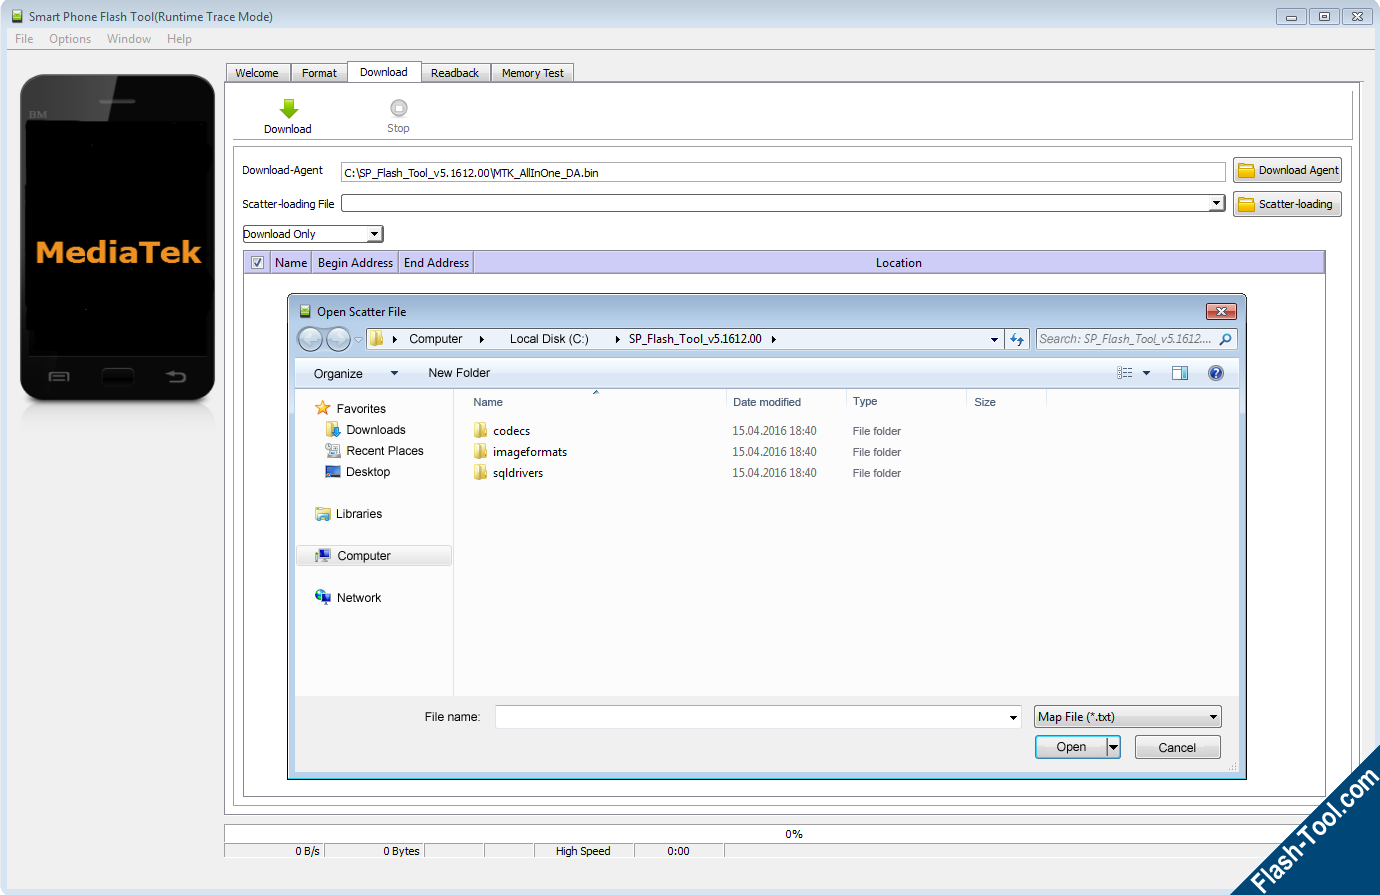Expand the Download Only mode dropdown
This screenshot has height=895, width=1380.
[374, 234]
